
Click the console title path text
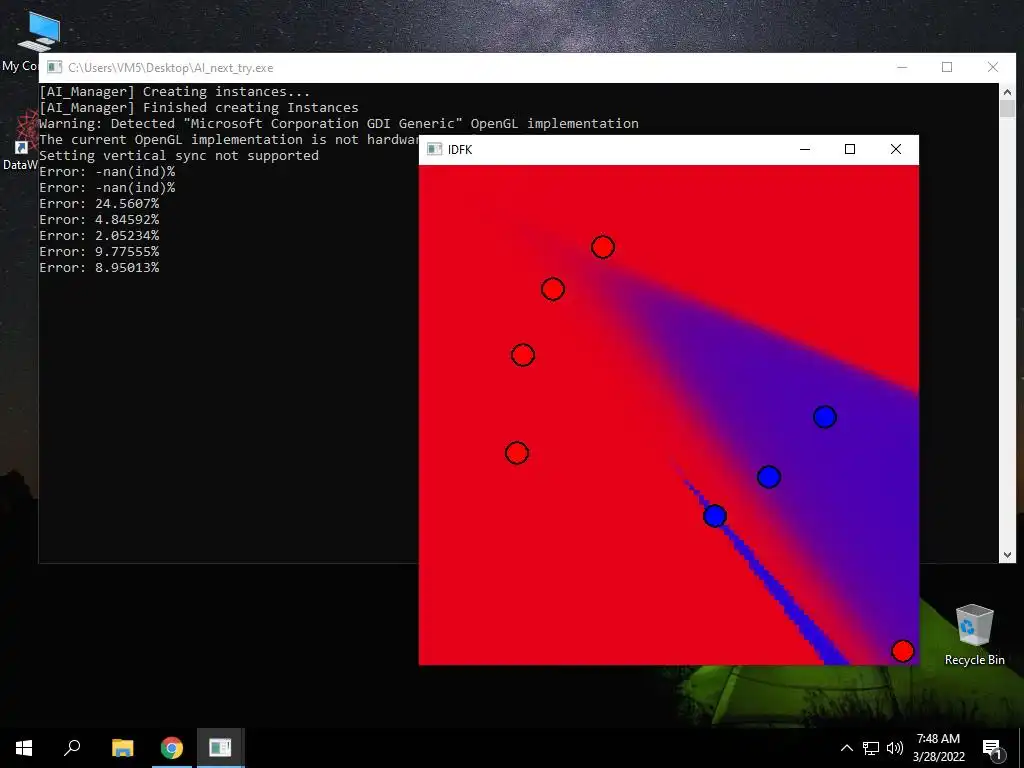point(170,68)
